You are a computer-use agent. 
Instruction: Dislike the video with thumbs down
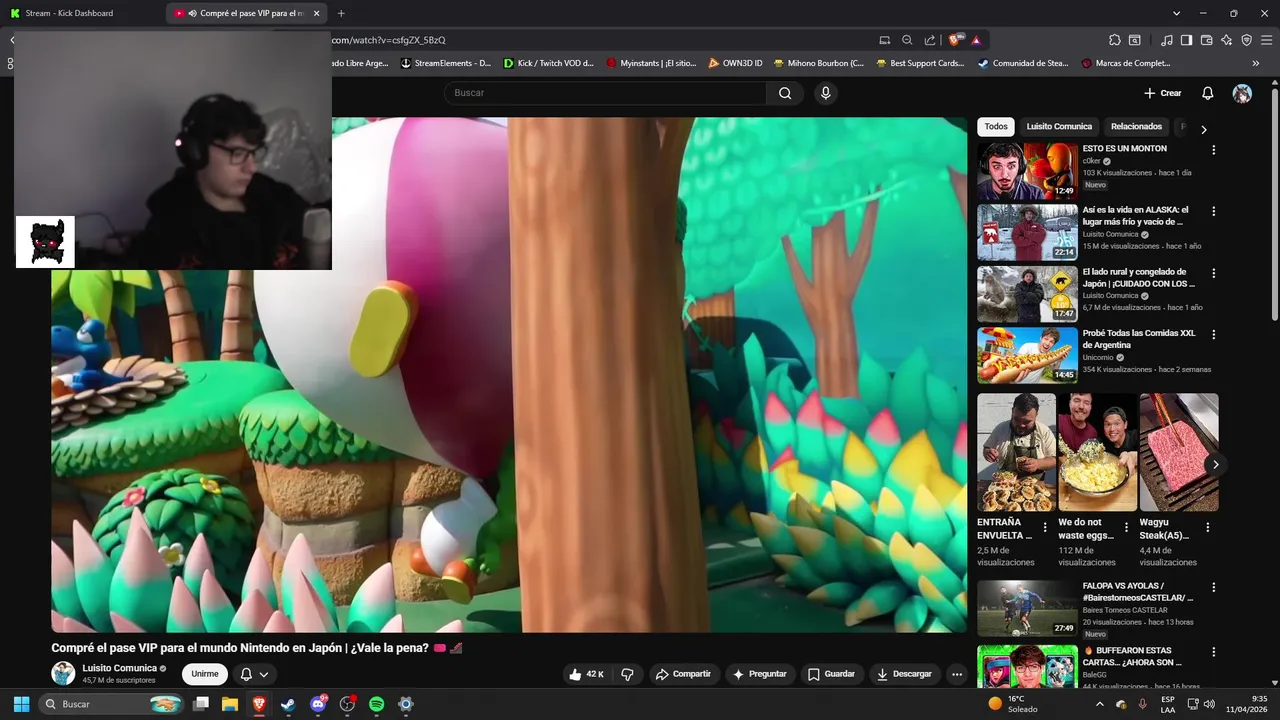click(x=628, y=674)
